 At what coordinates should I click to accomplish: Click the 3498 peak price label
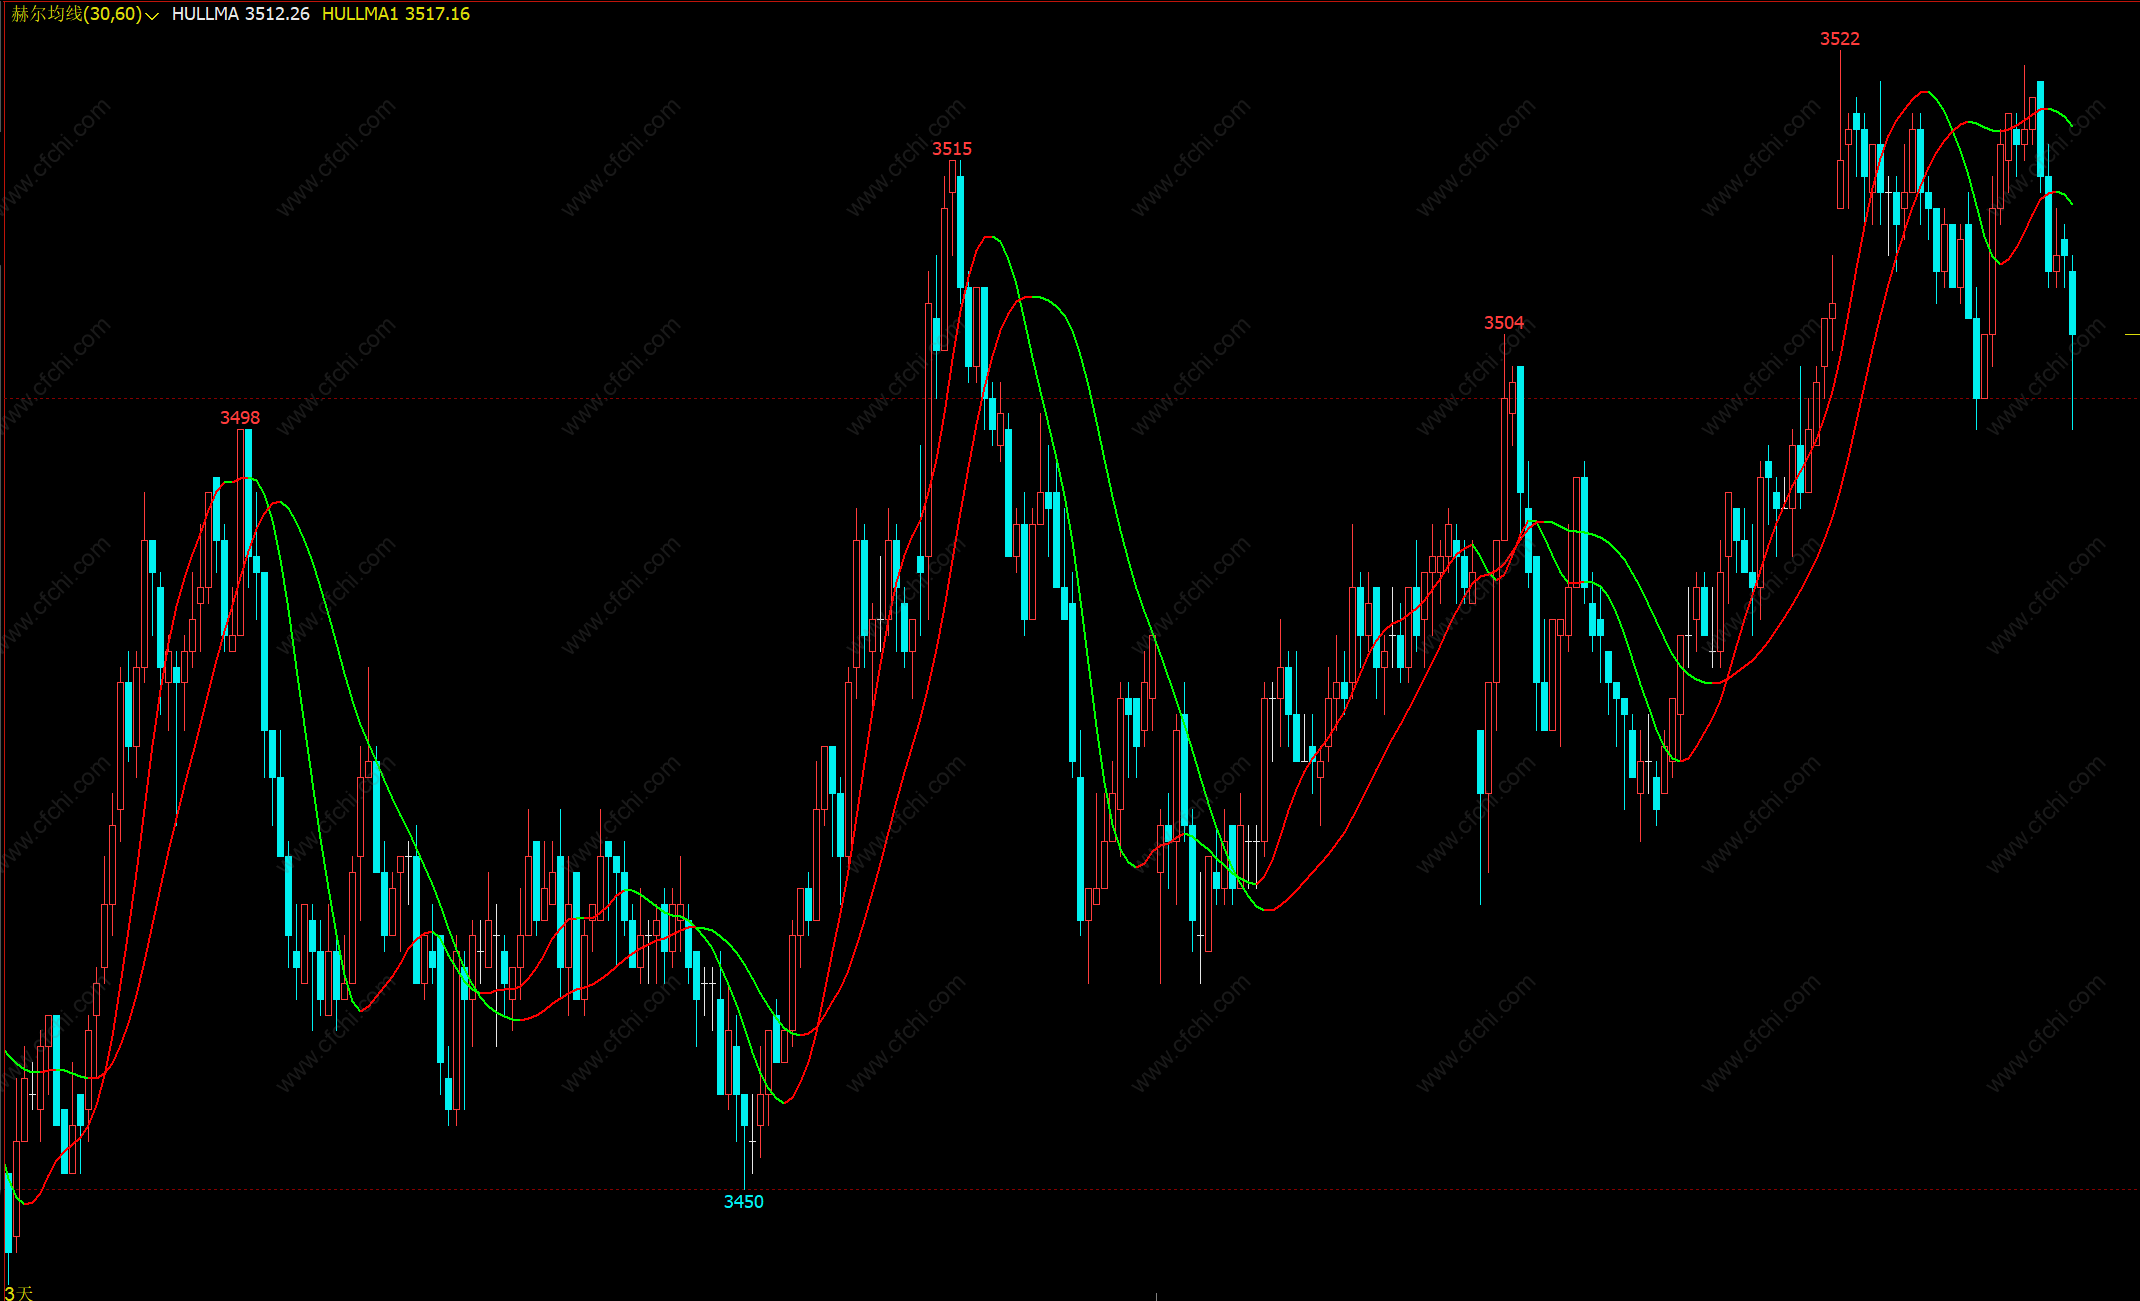(x=239, y=418)
